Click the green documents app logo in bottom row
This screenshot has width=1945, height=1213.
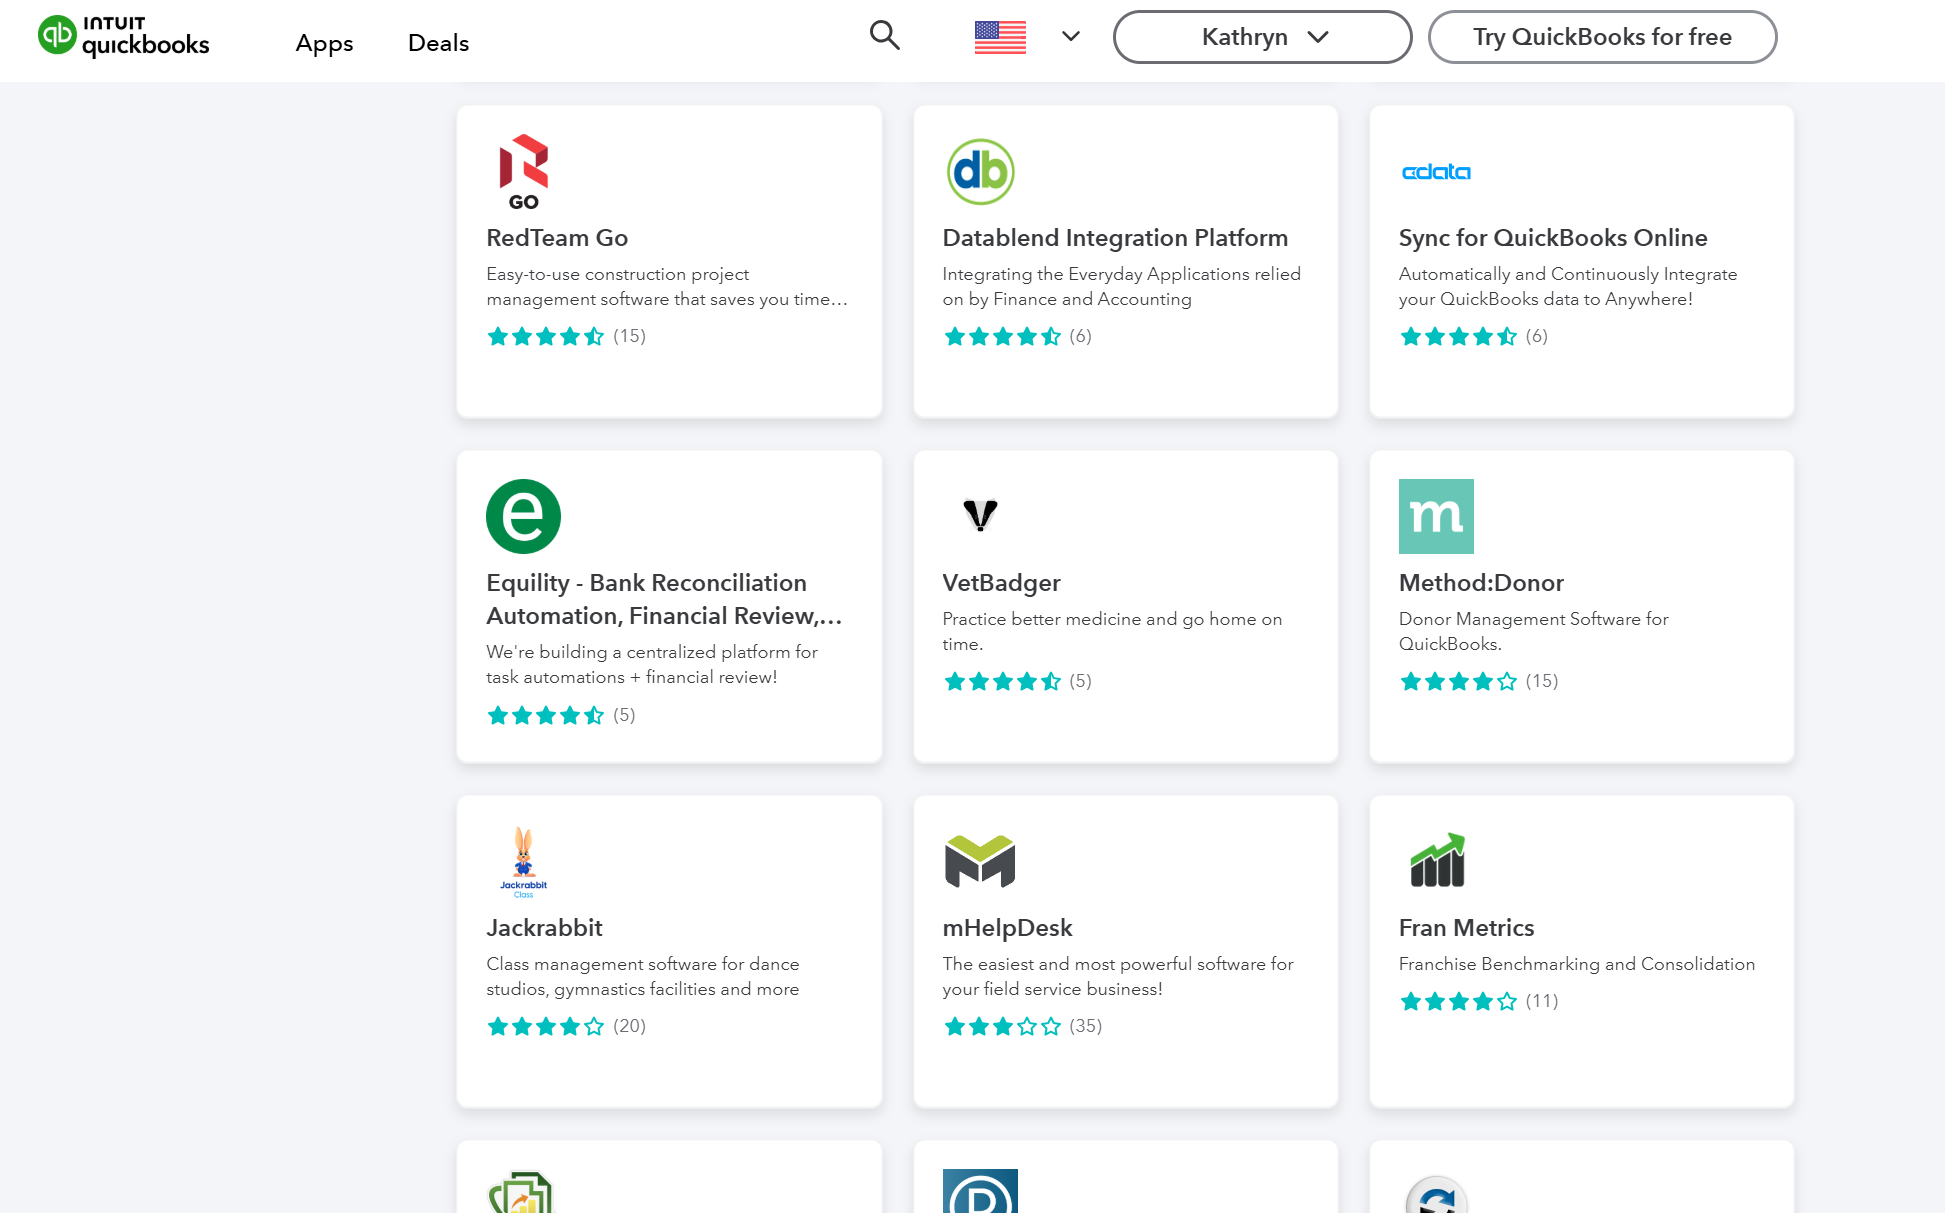click(x=521, y=1192)
